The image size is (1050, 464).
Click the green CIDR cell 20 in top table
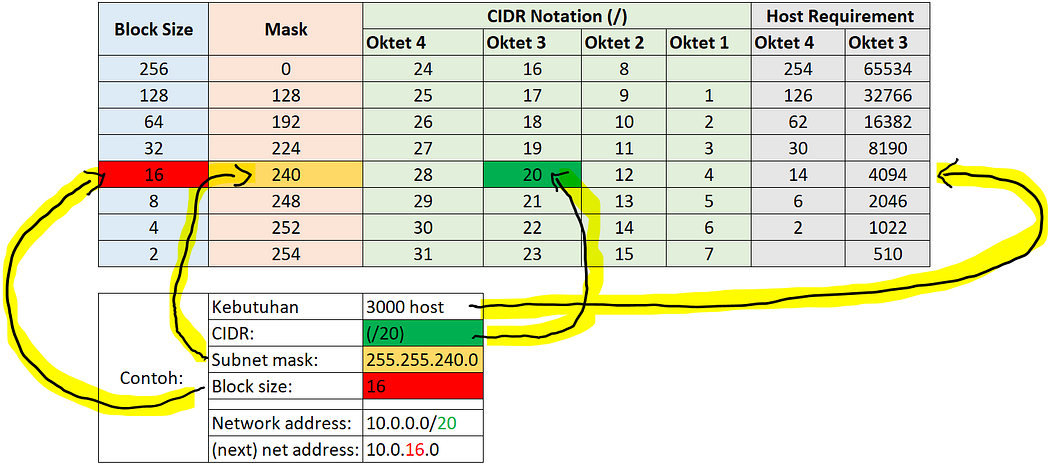point(532,174)
